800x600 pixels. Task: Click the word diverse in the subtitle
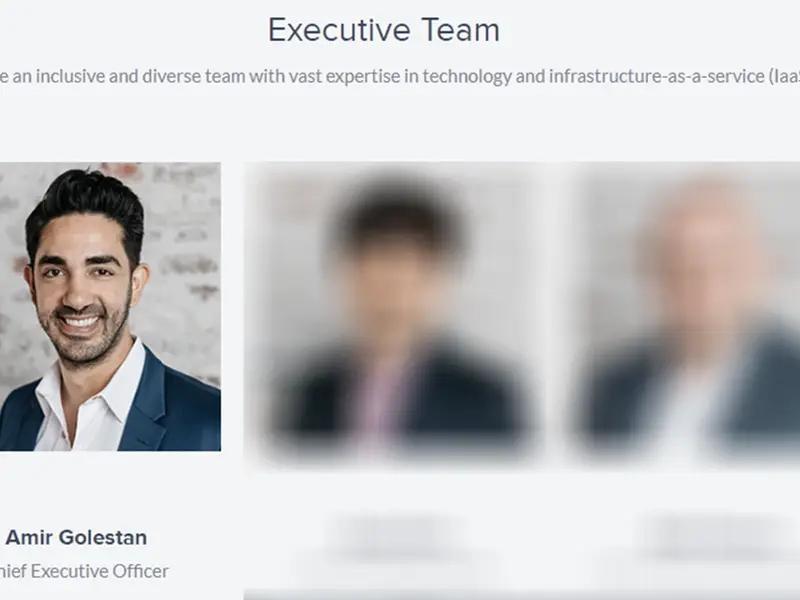171,77
